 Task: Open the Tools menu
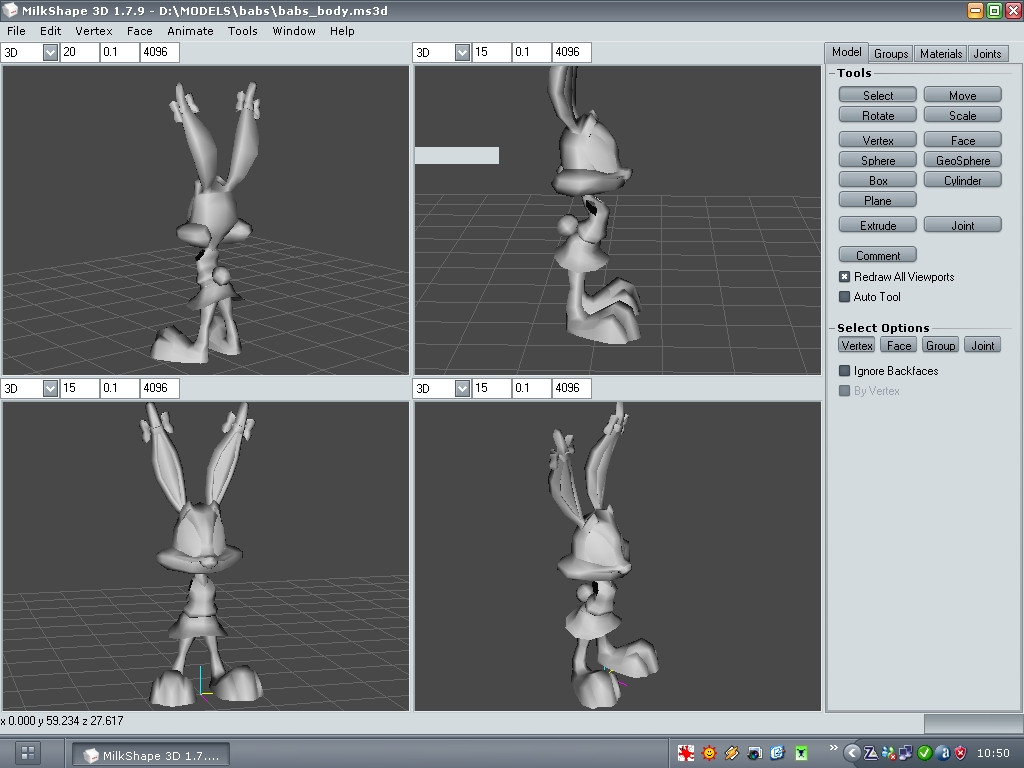(242, 31)
